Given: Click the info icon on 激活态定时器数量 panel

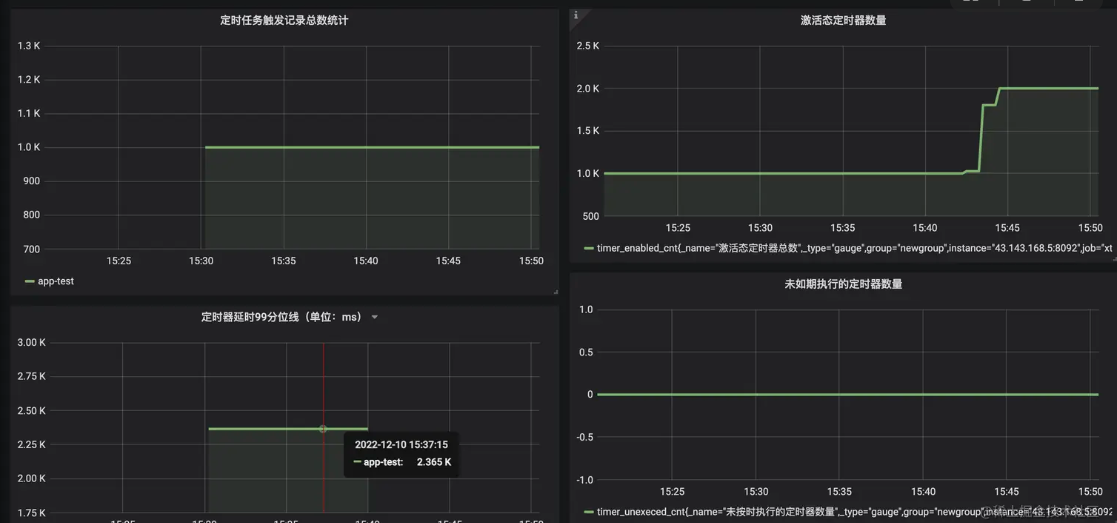Looking at the screenshot, I should [576, 15].
